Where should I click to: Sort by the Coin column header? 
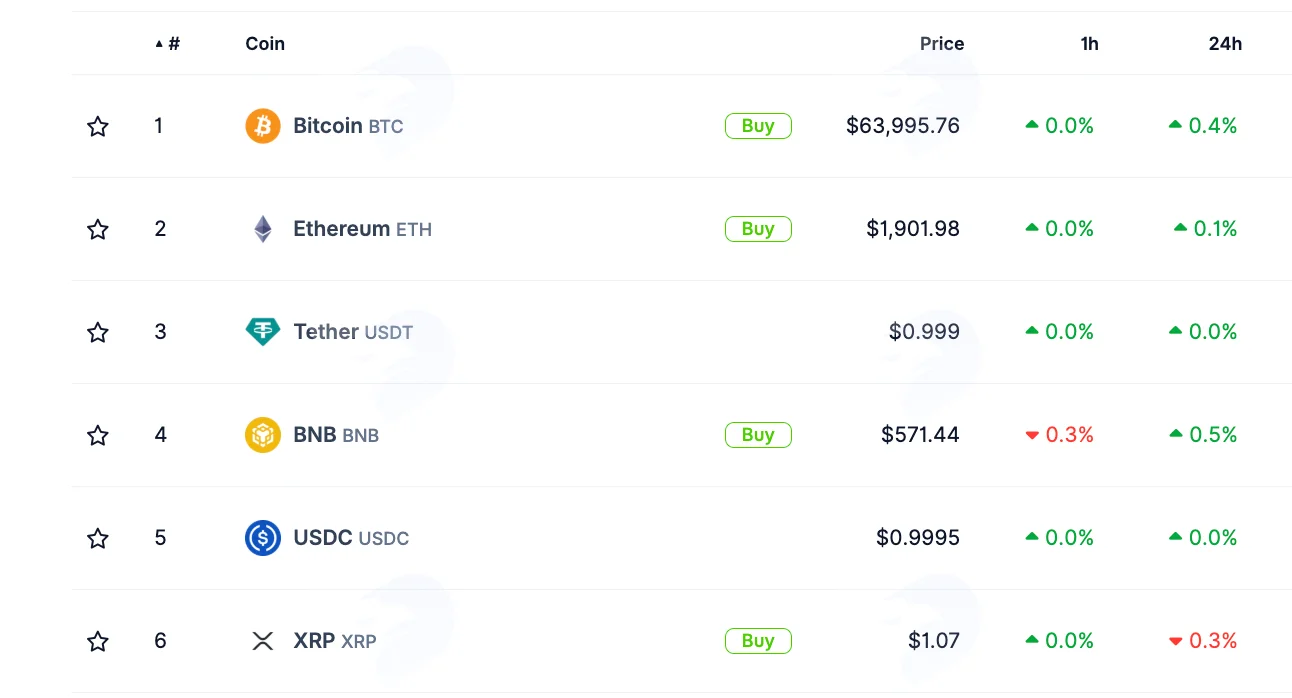(265, 44)
